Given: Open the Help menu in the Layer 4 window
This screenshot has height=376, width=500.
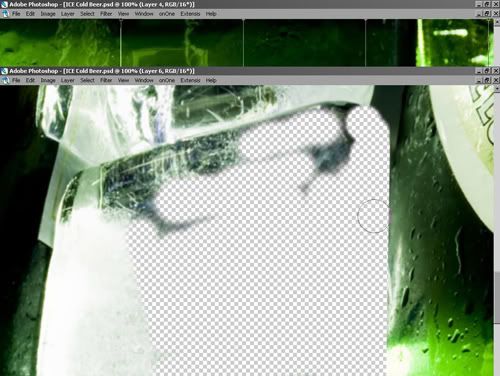Looking at the screenshot, I should [211, 14].
